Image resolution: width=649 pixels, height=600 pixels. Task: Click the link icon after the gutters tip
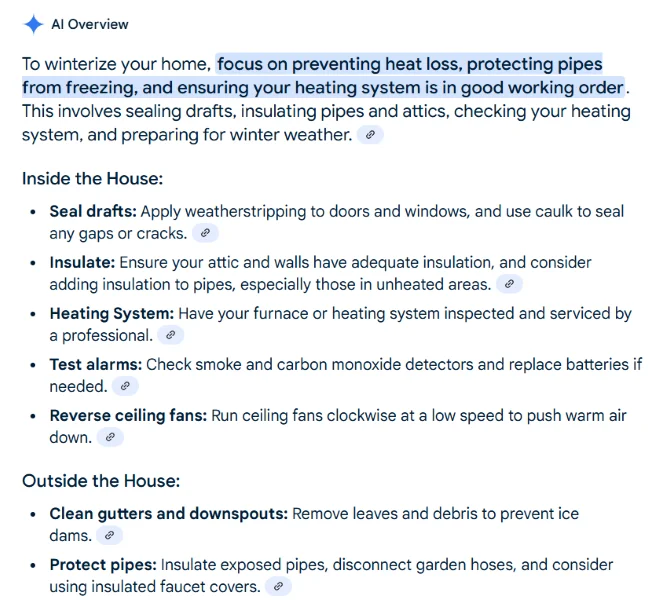point(111,535)
